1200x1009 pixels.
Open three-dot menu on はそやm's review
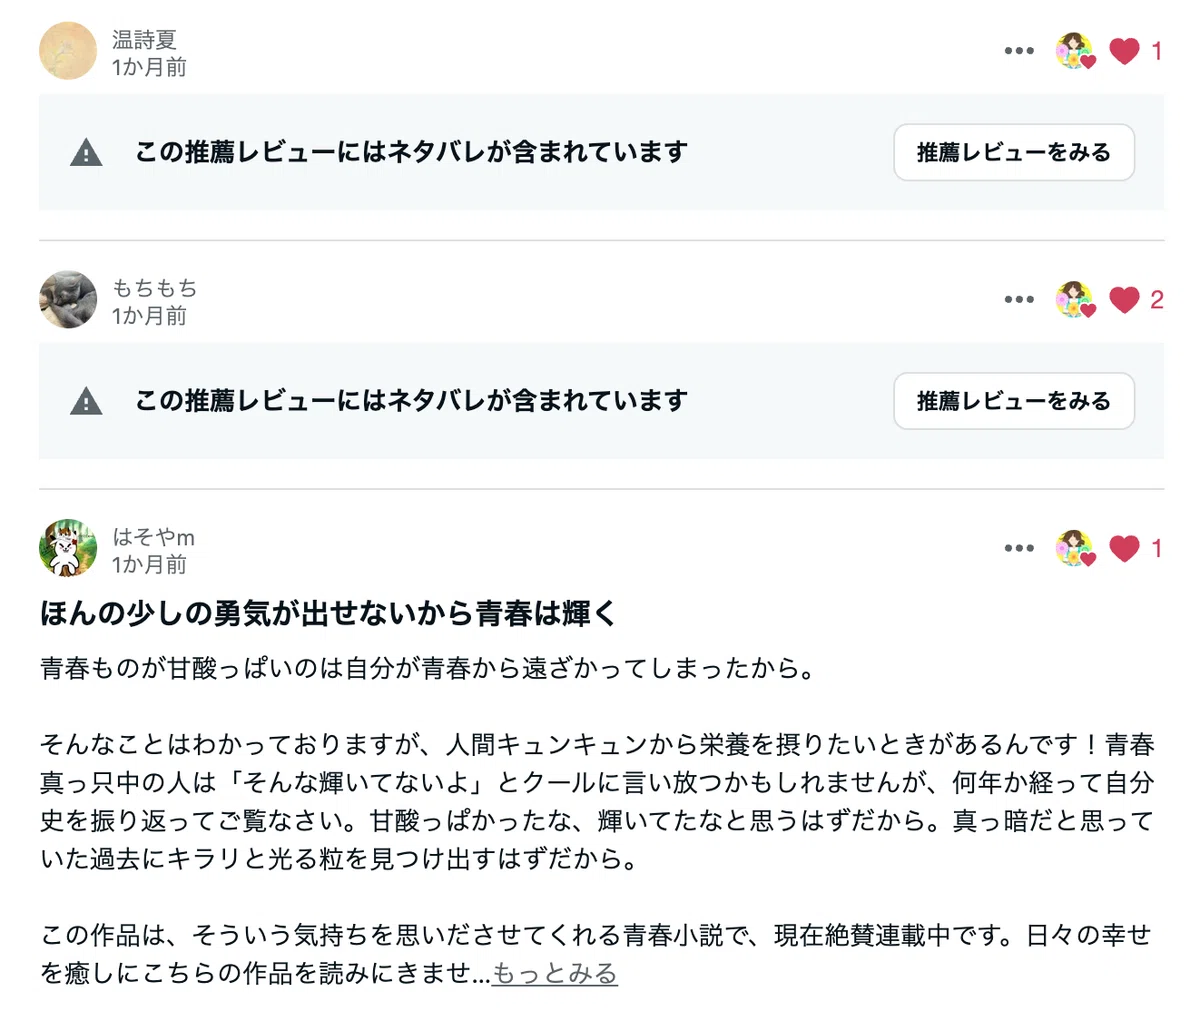(1019, 548)
